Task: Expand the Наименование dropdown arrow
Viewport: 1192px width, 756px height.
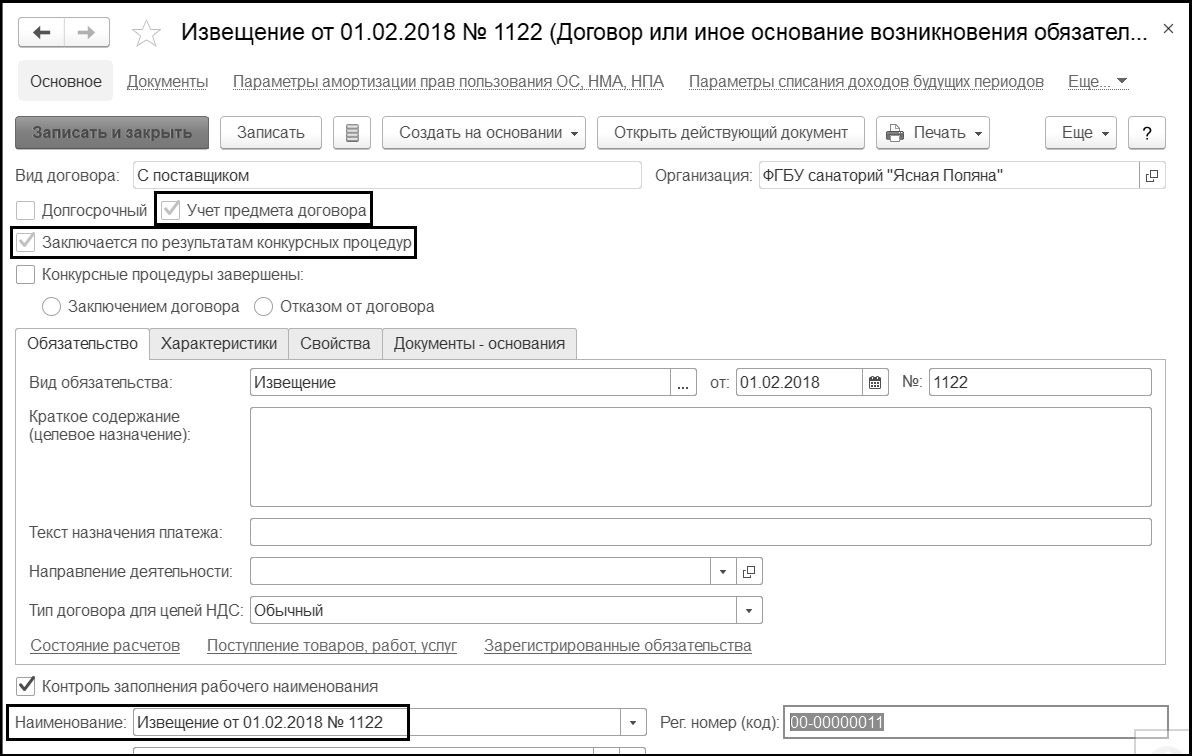Action: coord(632,723)
